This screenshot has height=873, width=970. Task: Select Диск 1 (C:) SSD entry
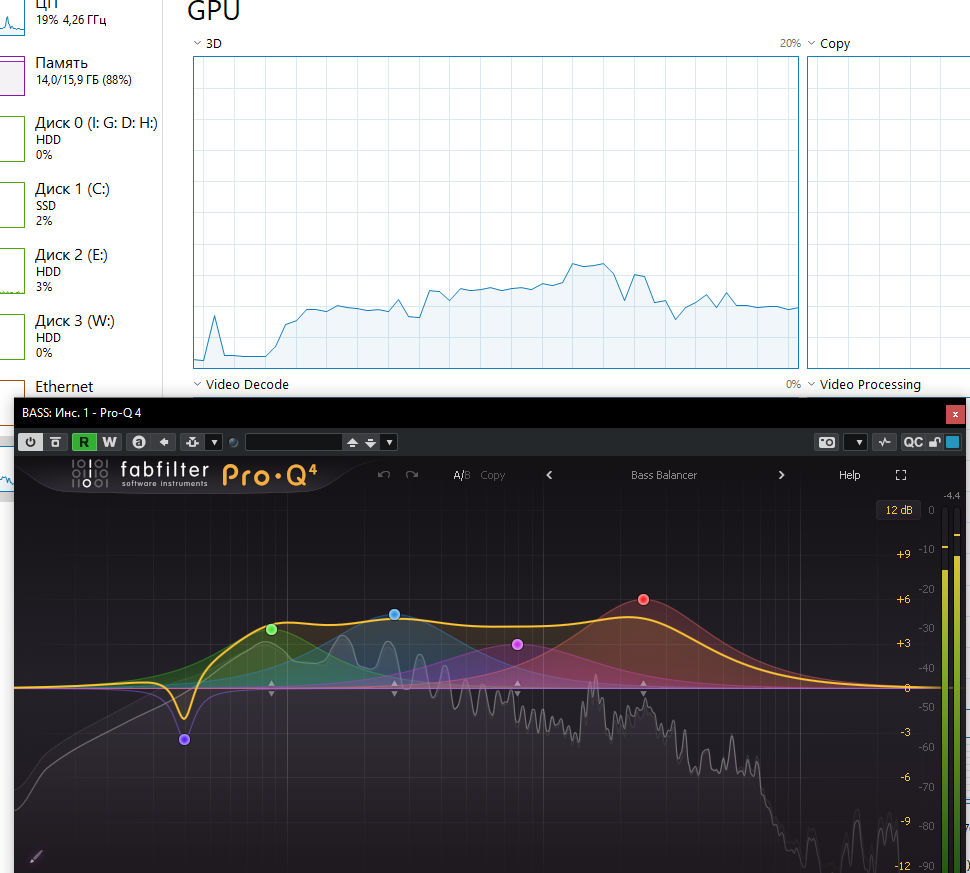coord(80,204)
